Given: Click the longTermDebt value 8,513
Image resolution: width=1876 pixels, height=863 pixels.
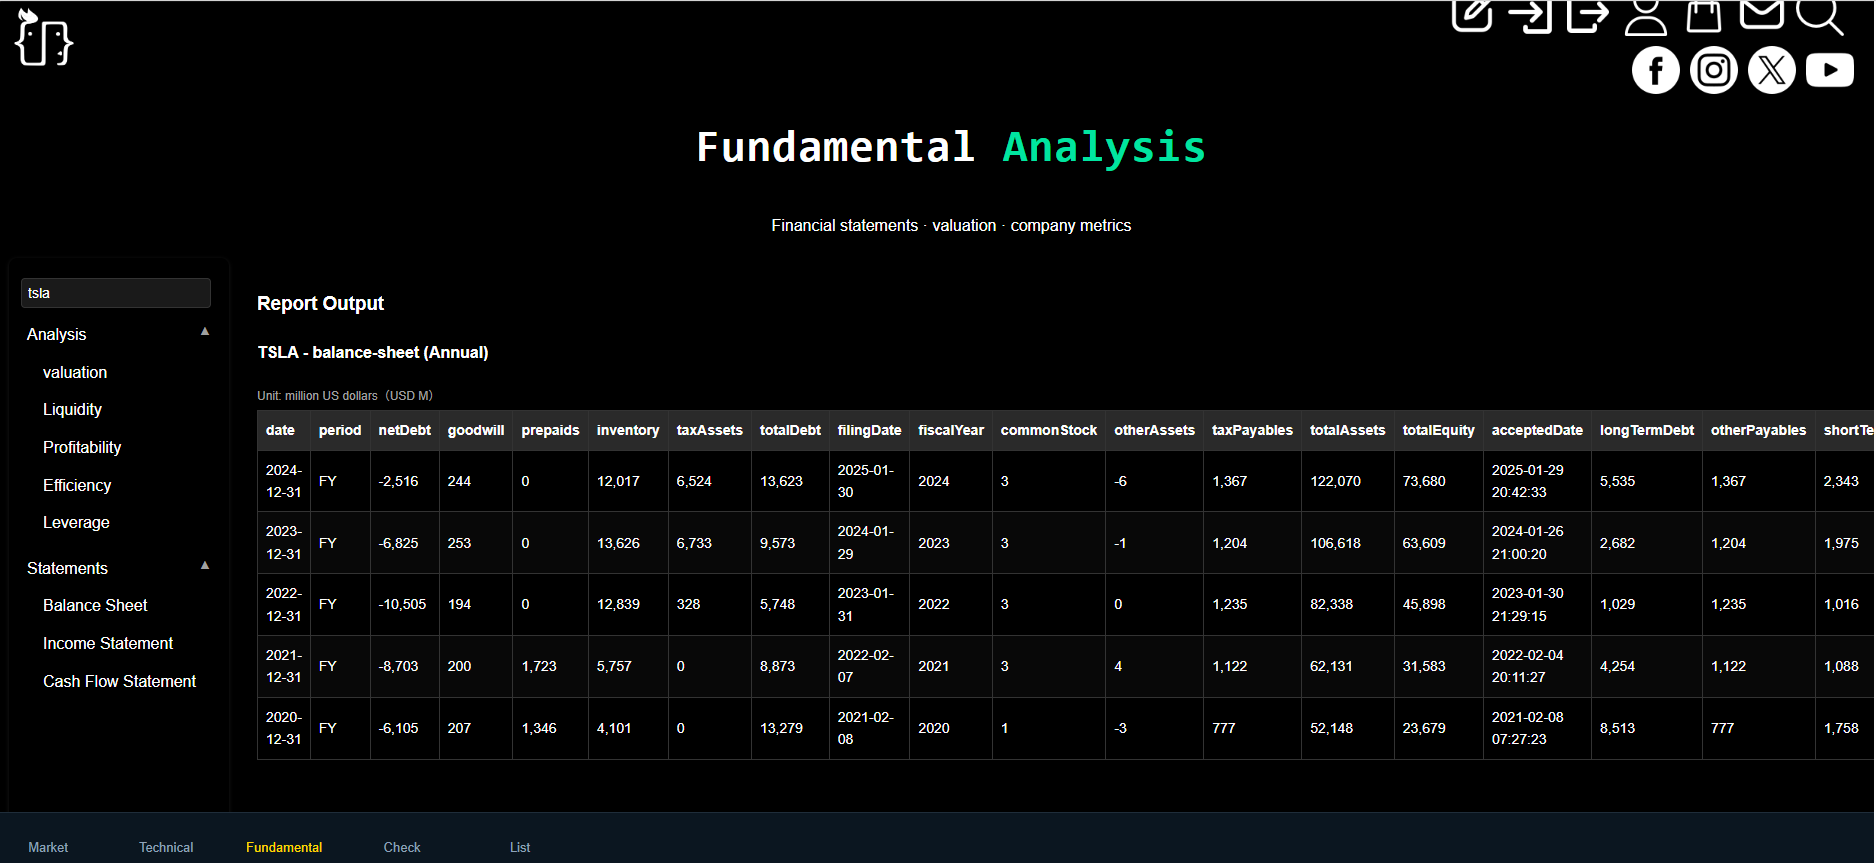Looking at the screenshot, I should tap(1617, 728).
